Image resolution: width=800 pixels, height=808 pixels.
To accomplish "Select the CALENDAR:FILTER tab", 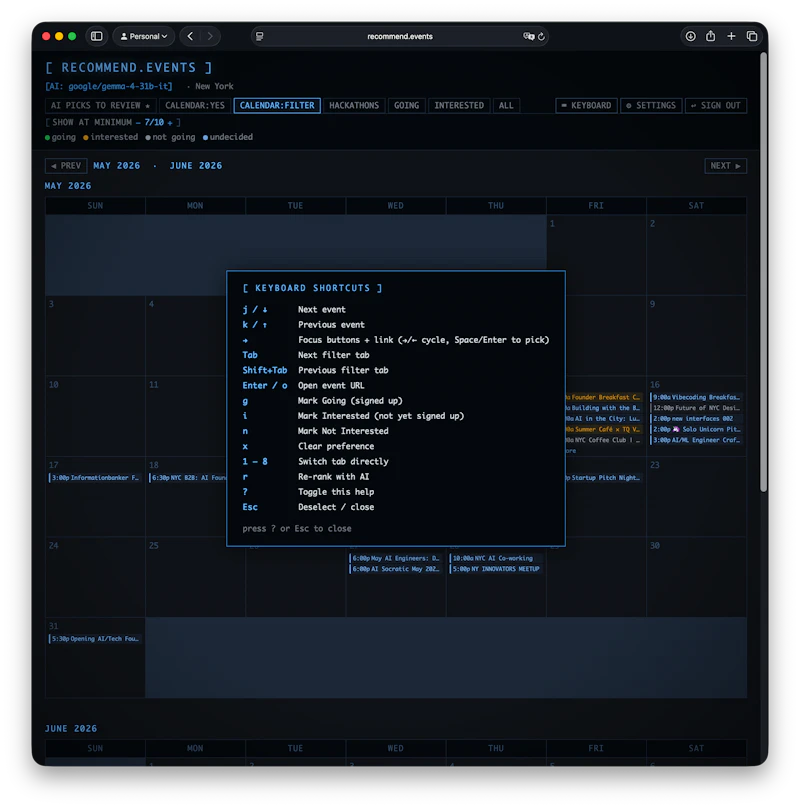I will click(277, 106).
